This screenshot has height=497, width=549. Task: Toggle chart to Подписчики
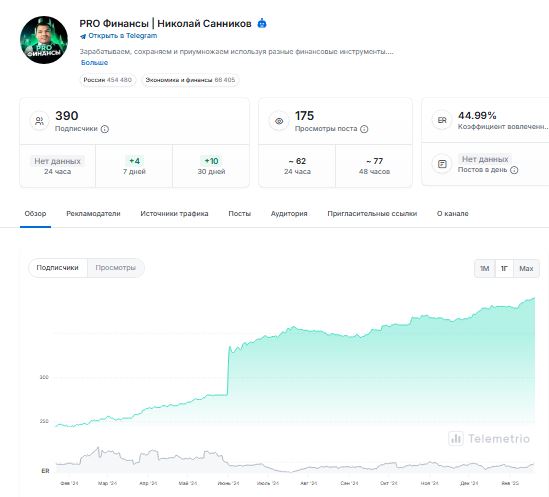tap(57, 268)
